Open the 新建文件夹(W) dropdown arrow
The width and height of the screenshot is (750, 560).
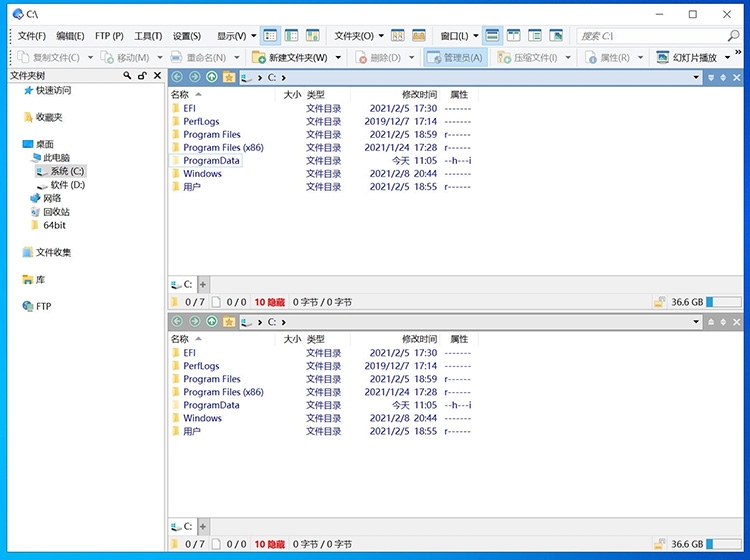pyautogui.click(x=339, y=57)
